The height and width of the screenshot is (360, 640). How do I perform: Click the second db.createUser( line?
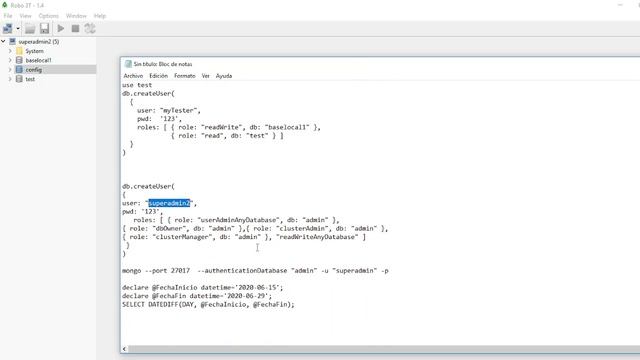pyautogui.click(x=148, y=186)
